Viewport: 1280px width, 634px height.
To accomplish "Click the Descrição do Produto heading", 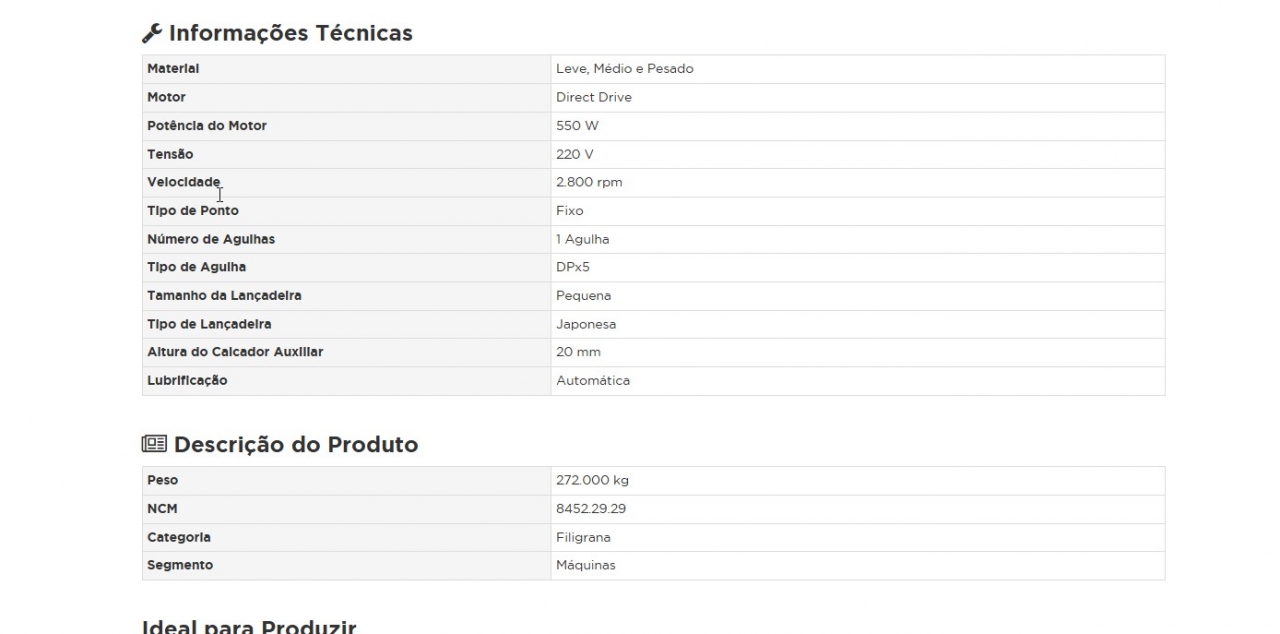I will coord(295,444).
